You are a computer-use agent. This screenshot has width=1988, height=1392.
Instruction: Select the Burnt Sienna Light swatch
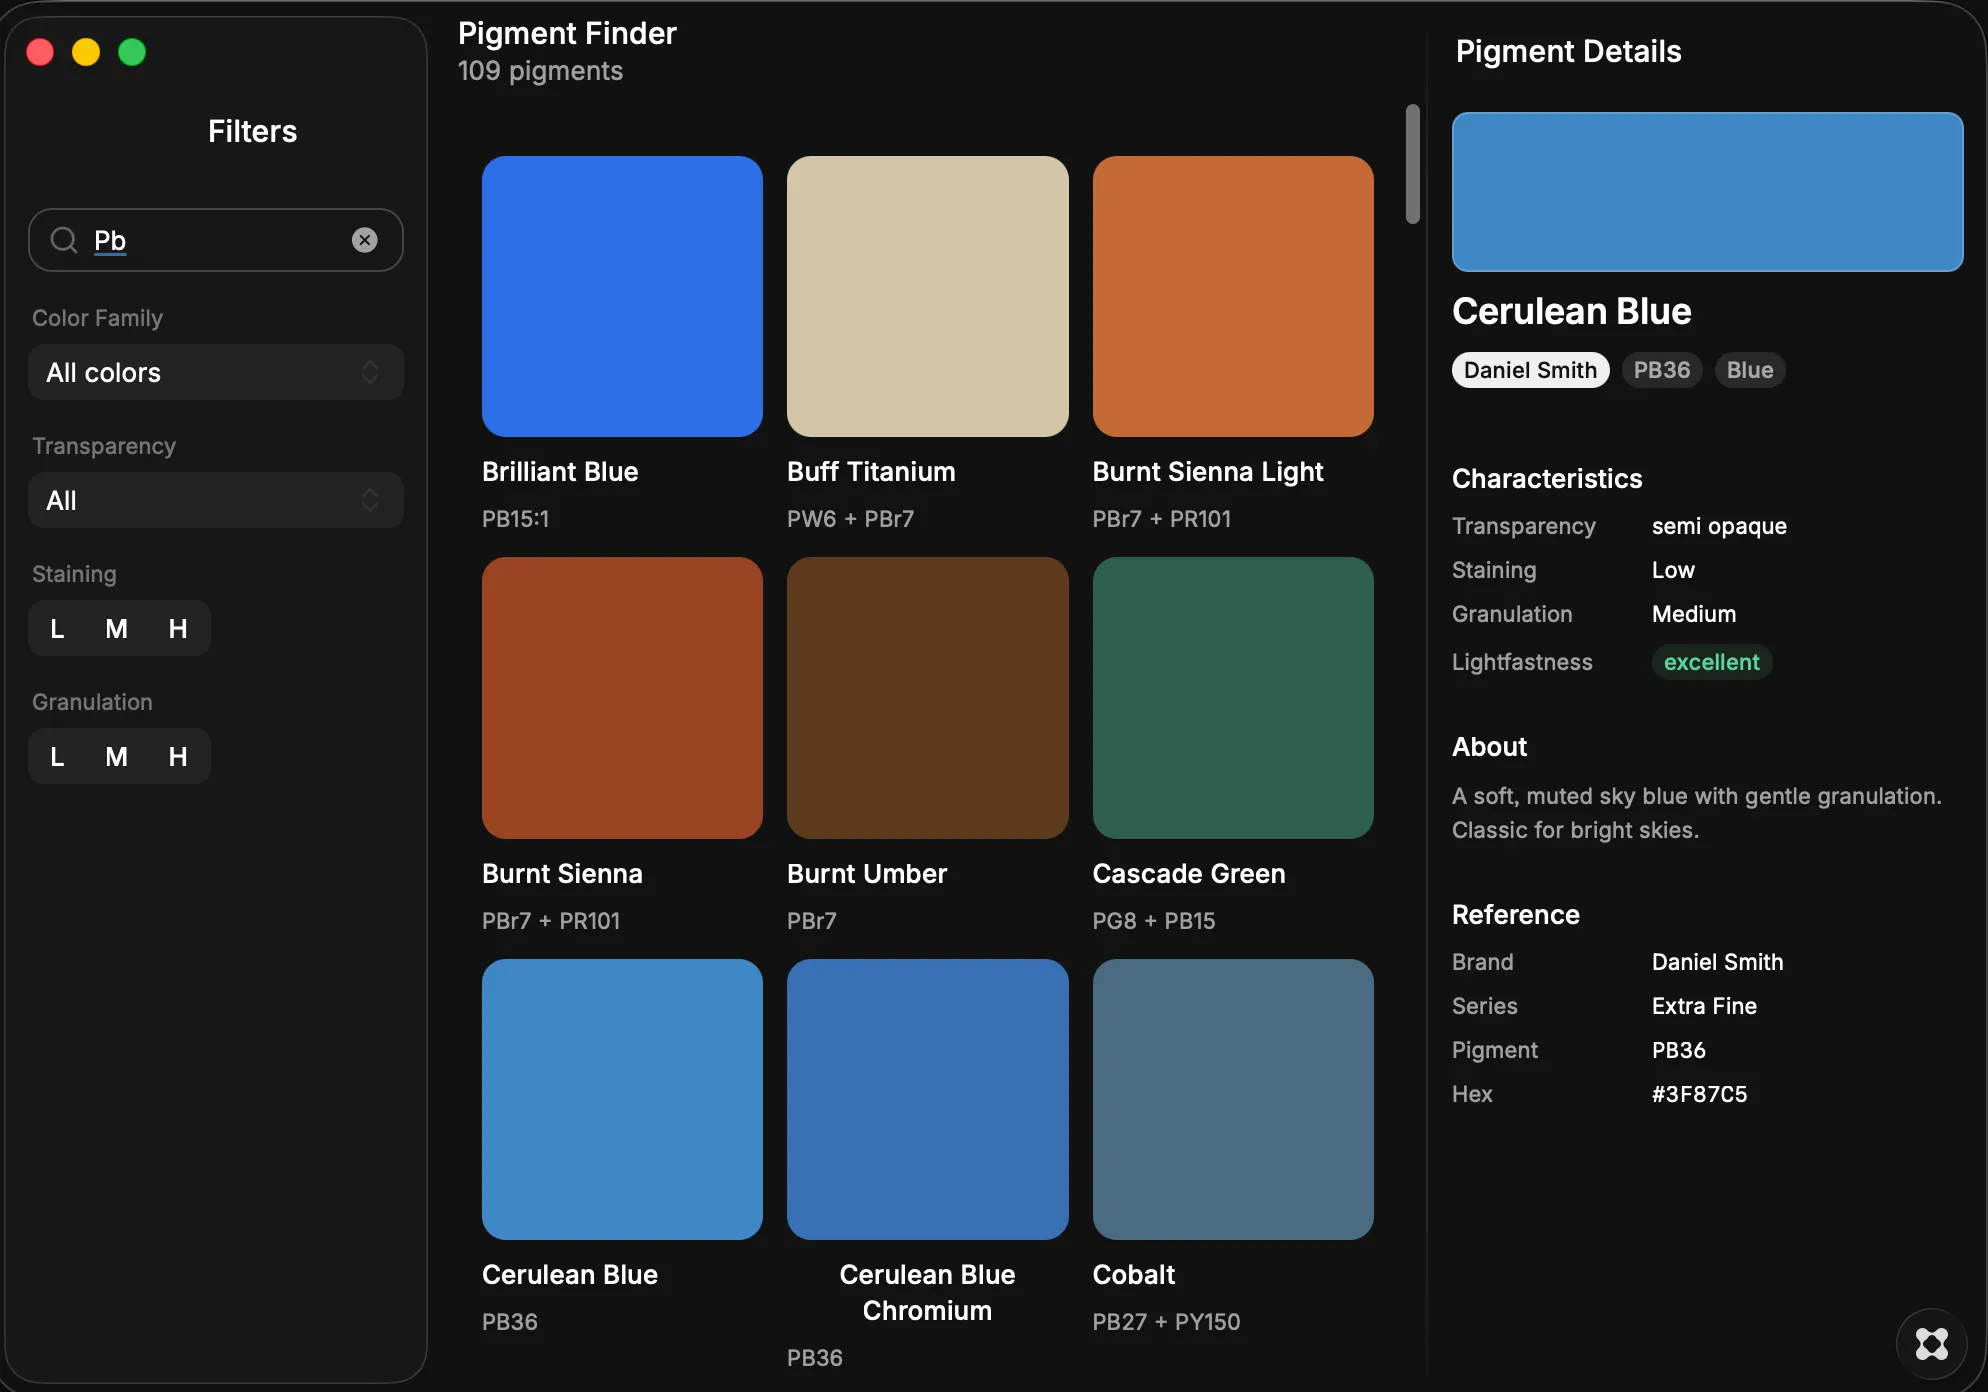(x=1233, y=296)
